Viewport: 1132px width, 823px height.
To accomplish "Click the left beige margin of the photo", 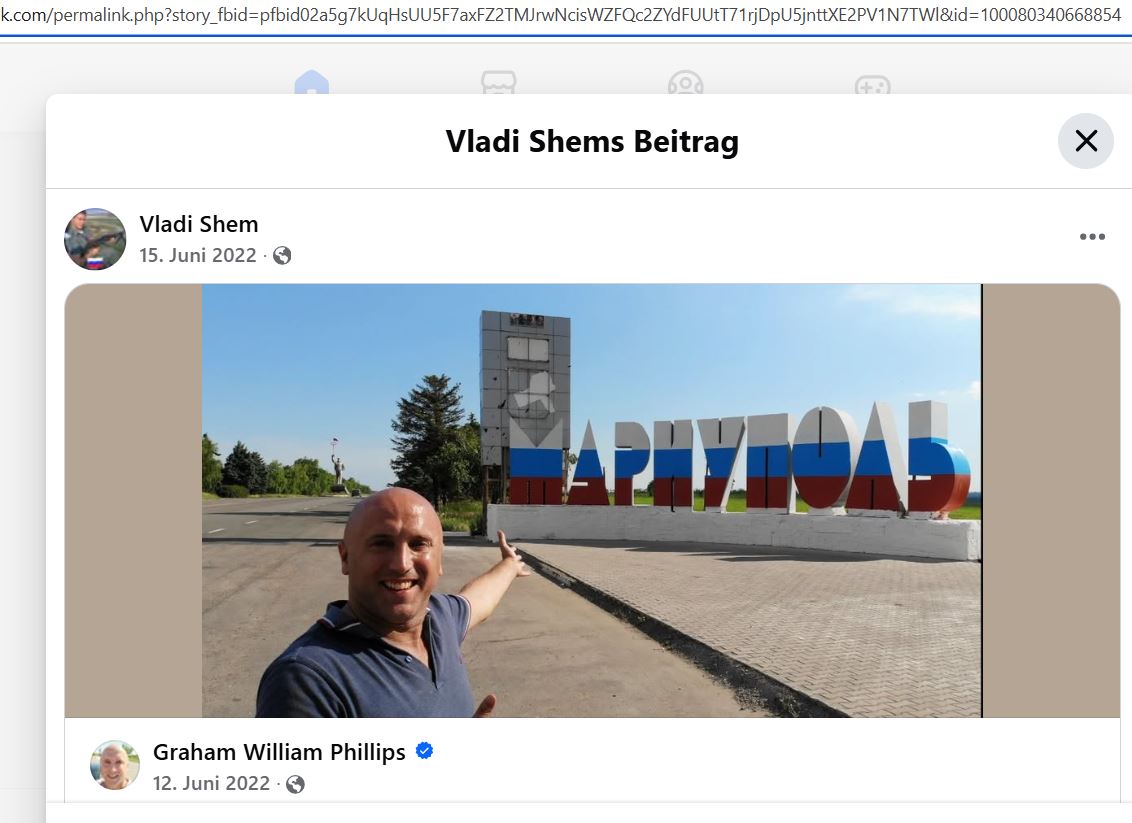I will pyautogui.click(x=134, y=500).
